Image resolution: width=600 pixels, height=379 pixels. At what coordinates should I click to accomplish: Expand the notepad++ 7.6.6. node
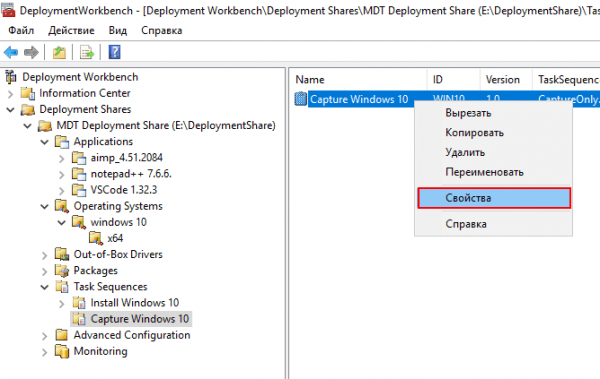click(62, 175)
